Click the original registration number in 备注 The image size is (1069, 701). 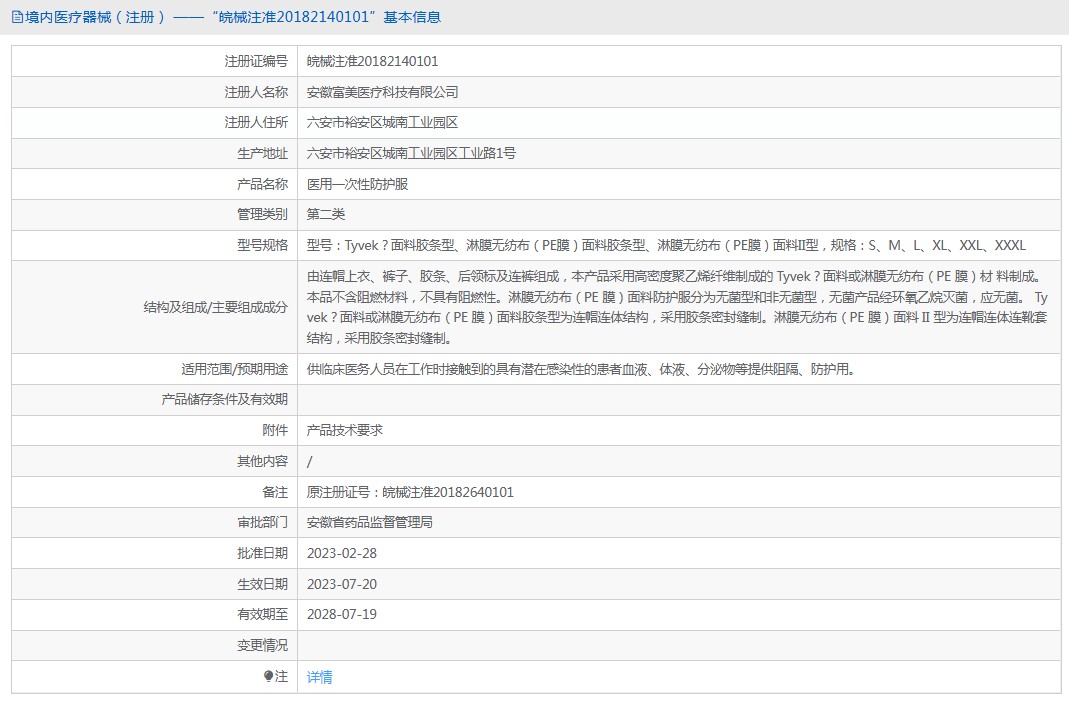pos(410,492)
